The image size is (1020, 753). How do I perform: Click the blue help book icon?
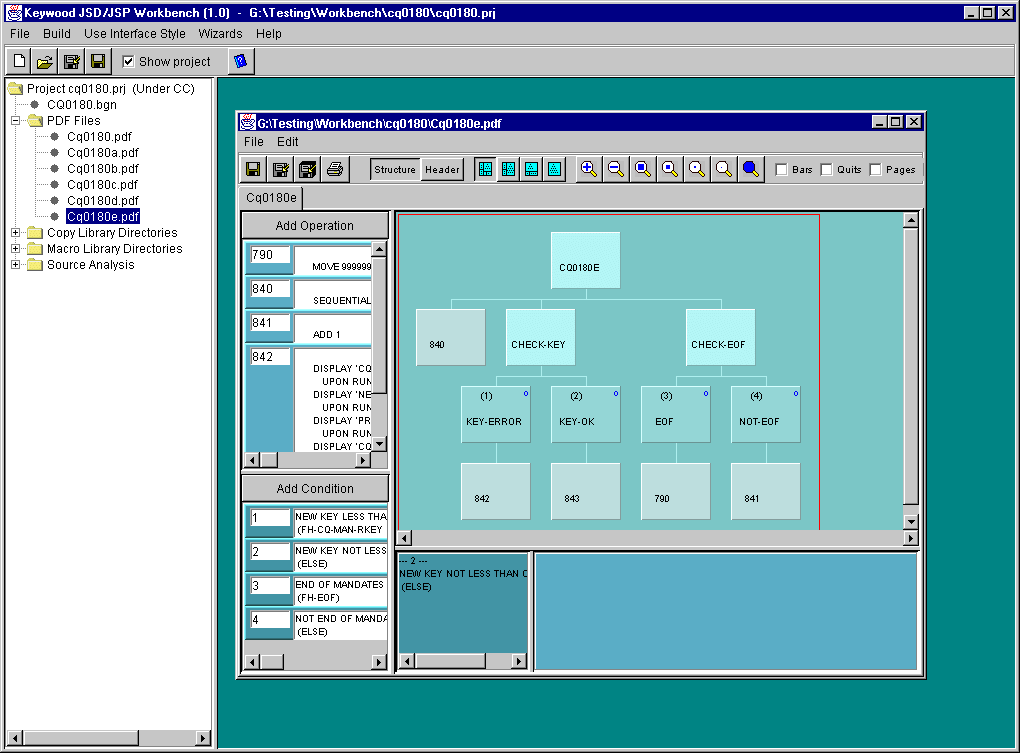point(239,62)
